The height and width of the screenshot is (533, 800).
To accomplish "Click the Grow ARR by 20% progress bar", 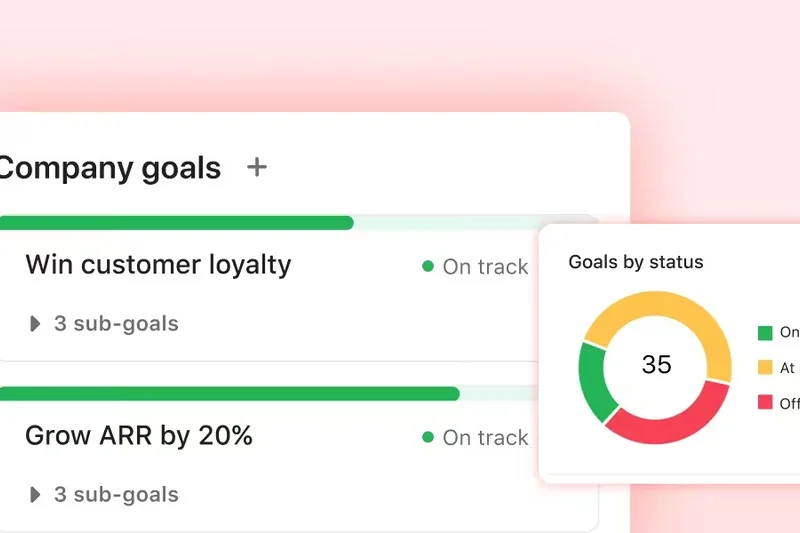I will point(229,394).
